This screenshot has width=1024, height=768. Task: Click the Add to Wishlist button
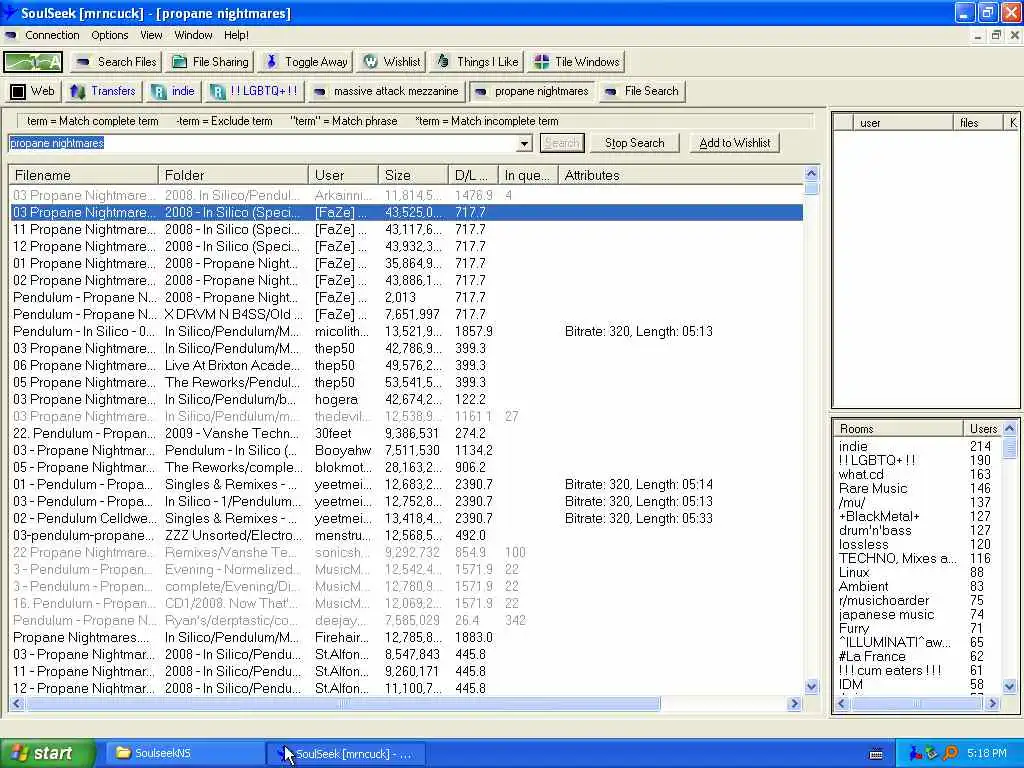click(x=735, y=143)
